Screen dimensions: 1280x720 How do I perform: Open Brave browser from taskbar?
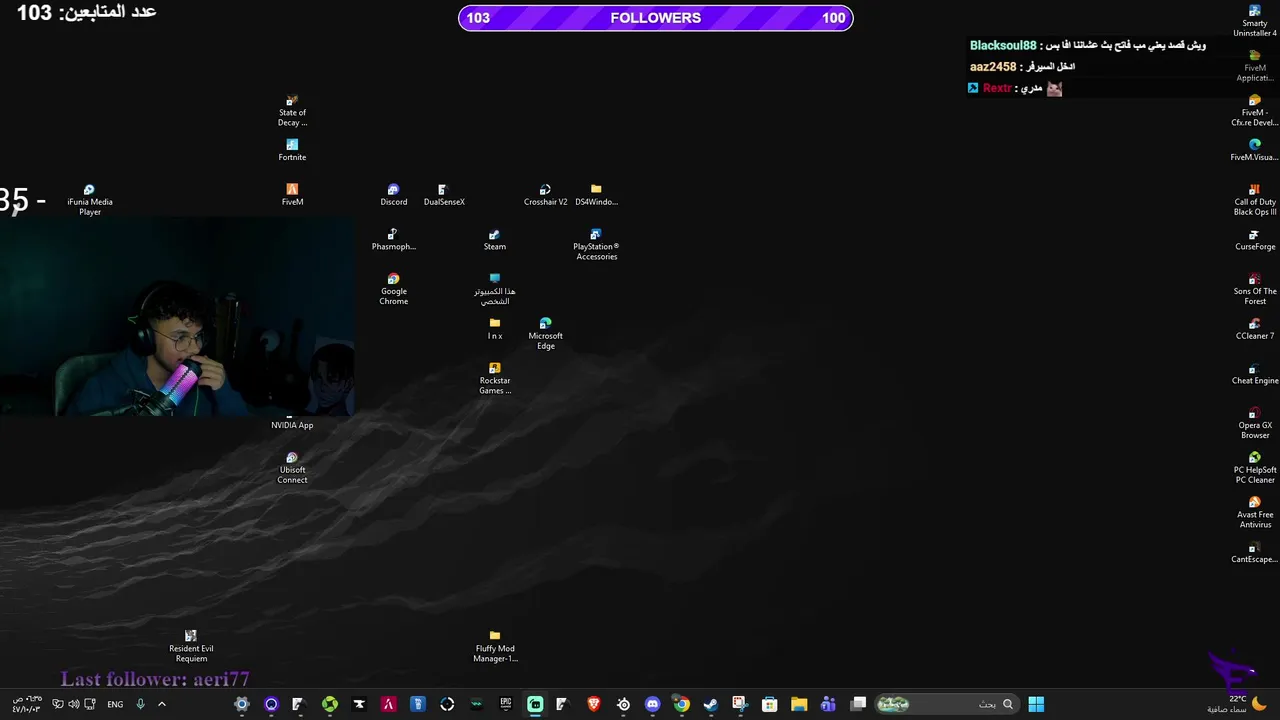pos(594,704)
